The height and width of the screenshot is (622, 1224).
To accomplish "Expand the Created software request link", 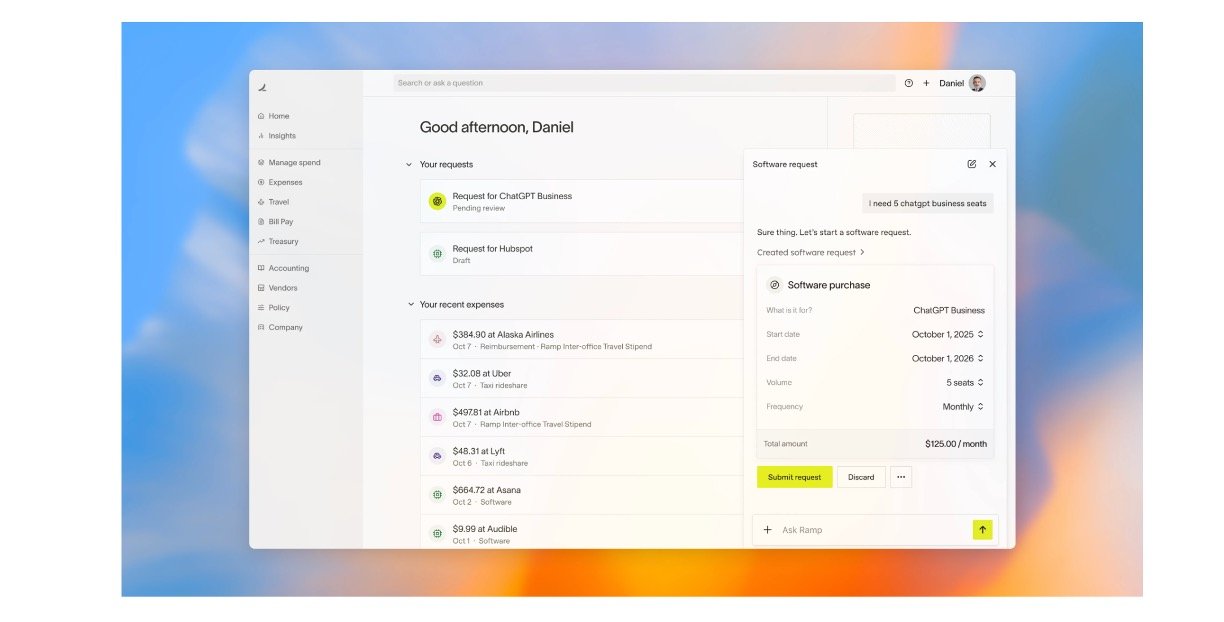I will (x=810, y=252).
